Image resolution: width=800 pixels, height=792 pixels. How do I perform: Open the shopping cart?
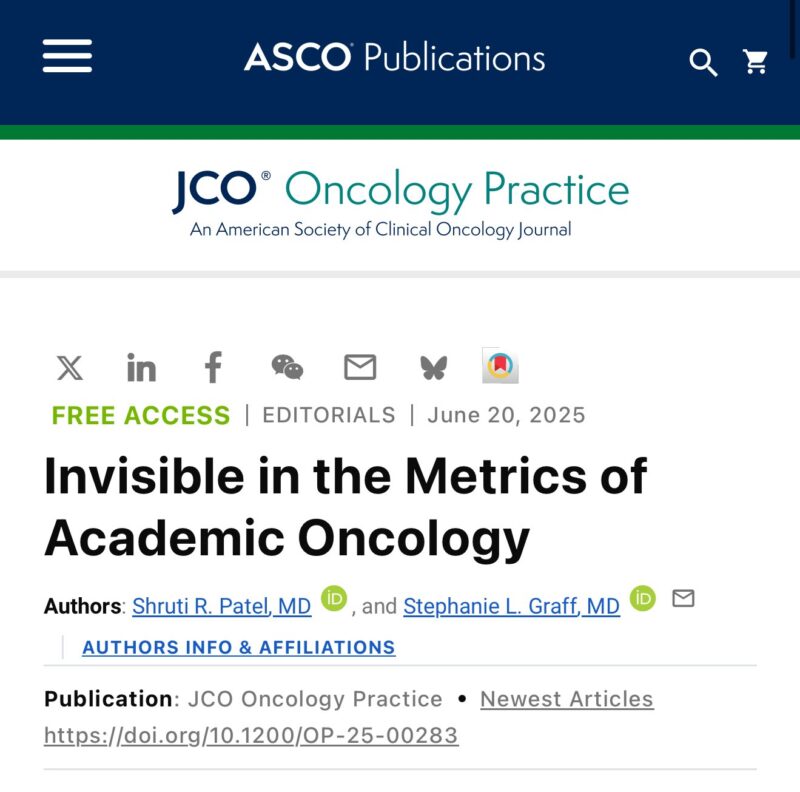coord(755,62)
